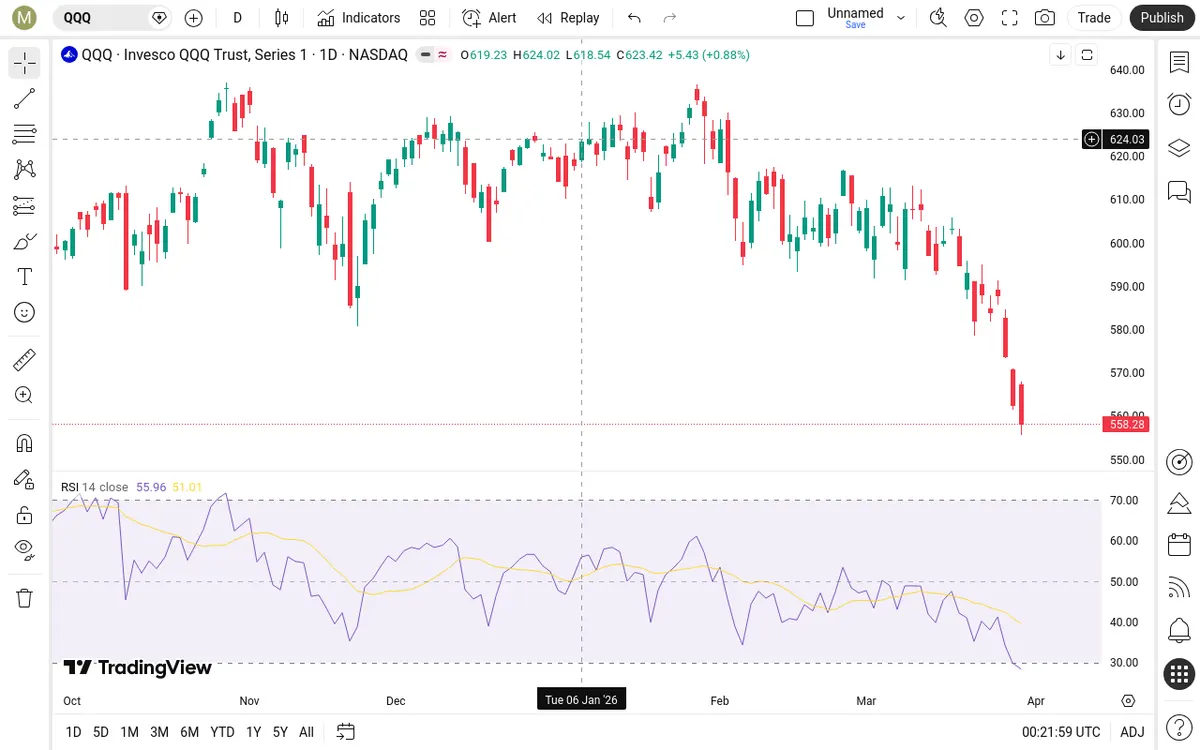The image size is (1200, 750).
Task: Open indicator templates grid
Action: (428, 17)
